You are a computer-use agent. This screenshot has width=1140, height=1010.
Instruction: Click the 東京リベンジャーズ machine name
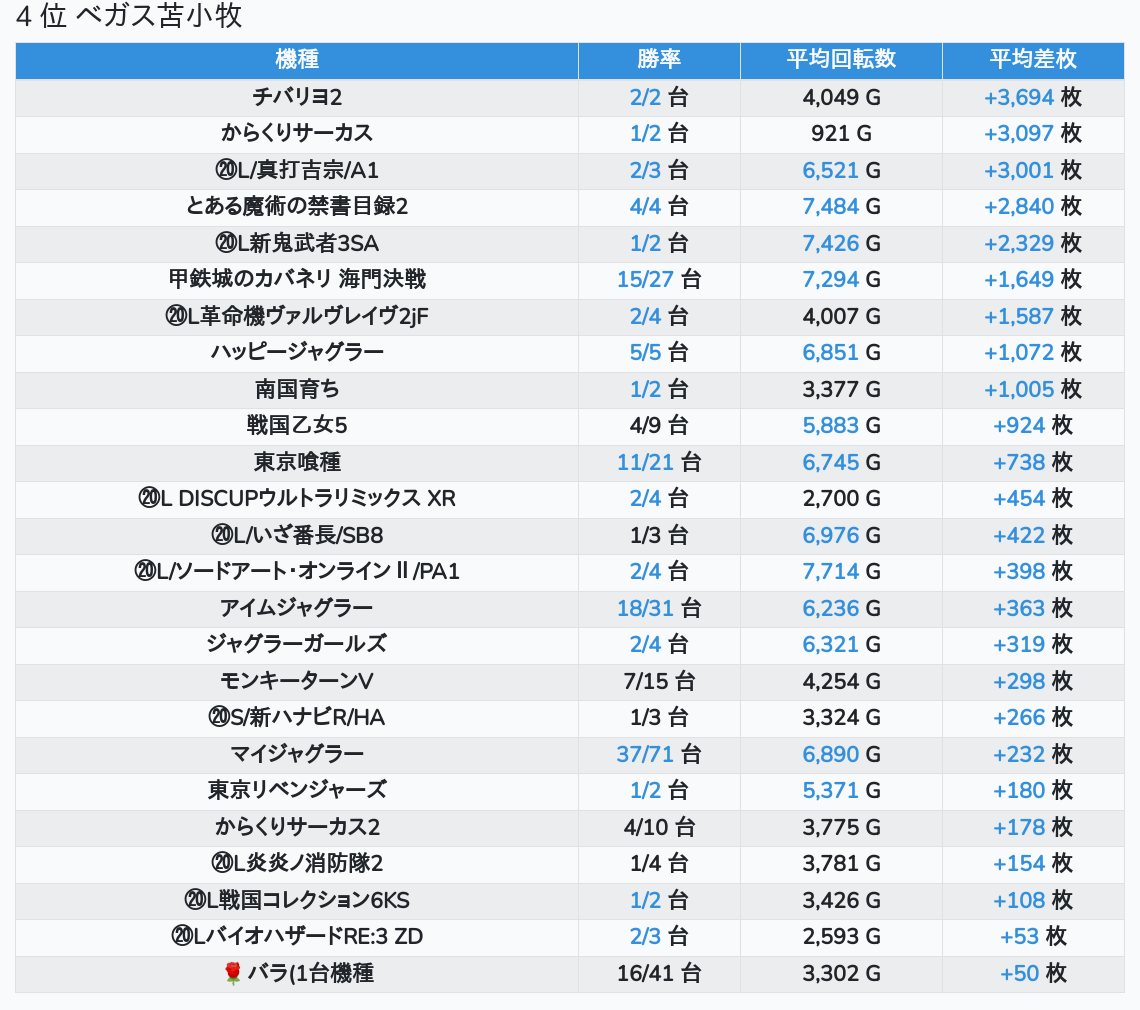tap(297, 790)
